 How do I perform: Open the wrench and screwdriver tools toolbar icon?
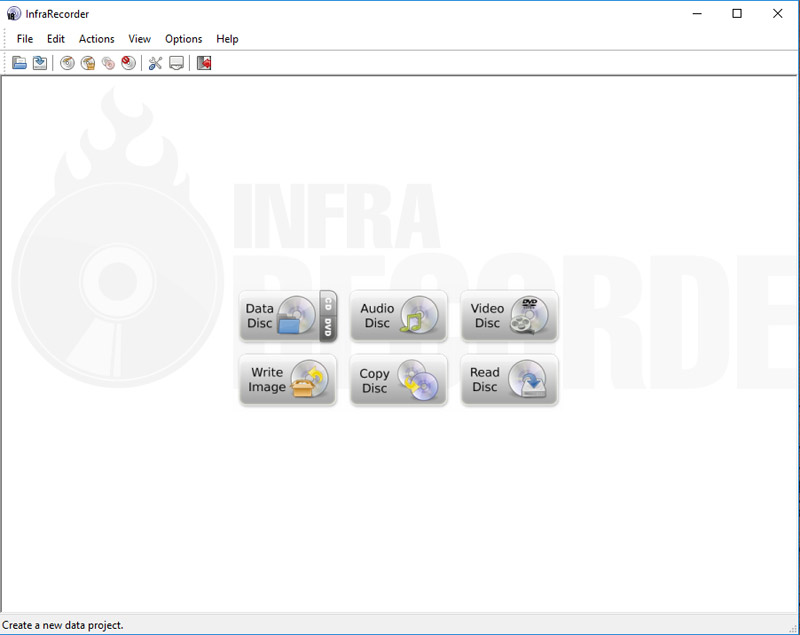[x=155, y=63]
